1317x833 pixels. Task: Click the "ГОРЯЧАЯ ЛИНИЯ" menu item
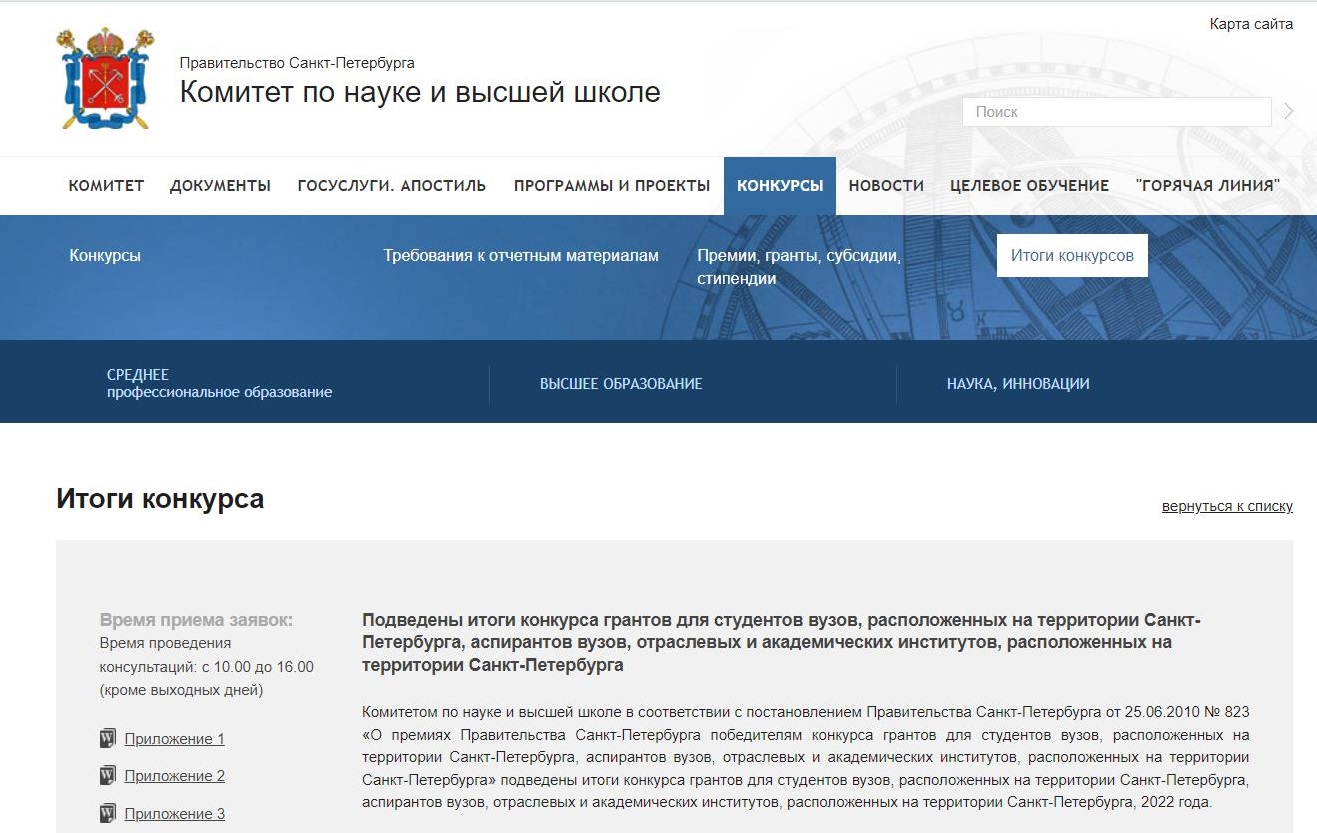click(x=1207, y=186)
